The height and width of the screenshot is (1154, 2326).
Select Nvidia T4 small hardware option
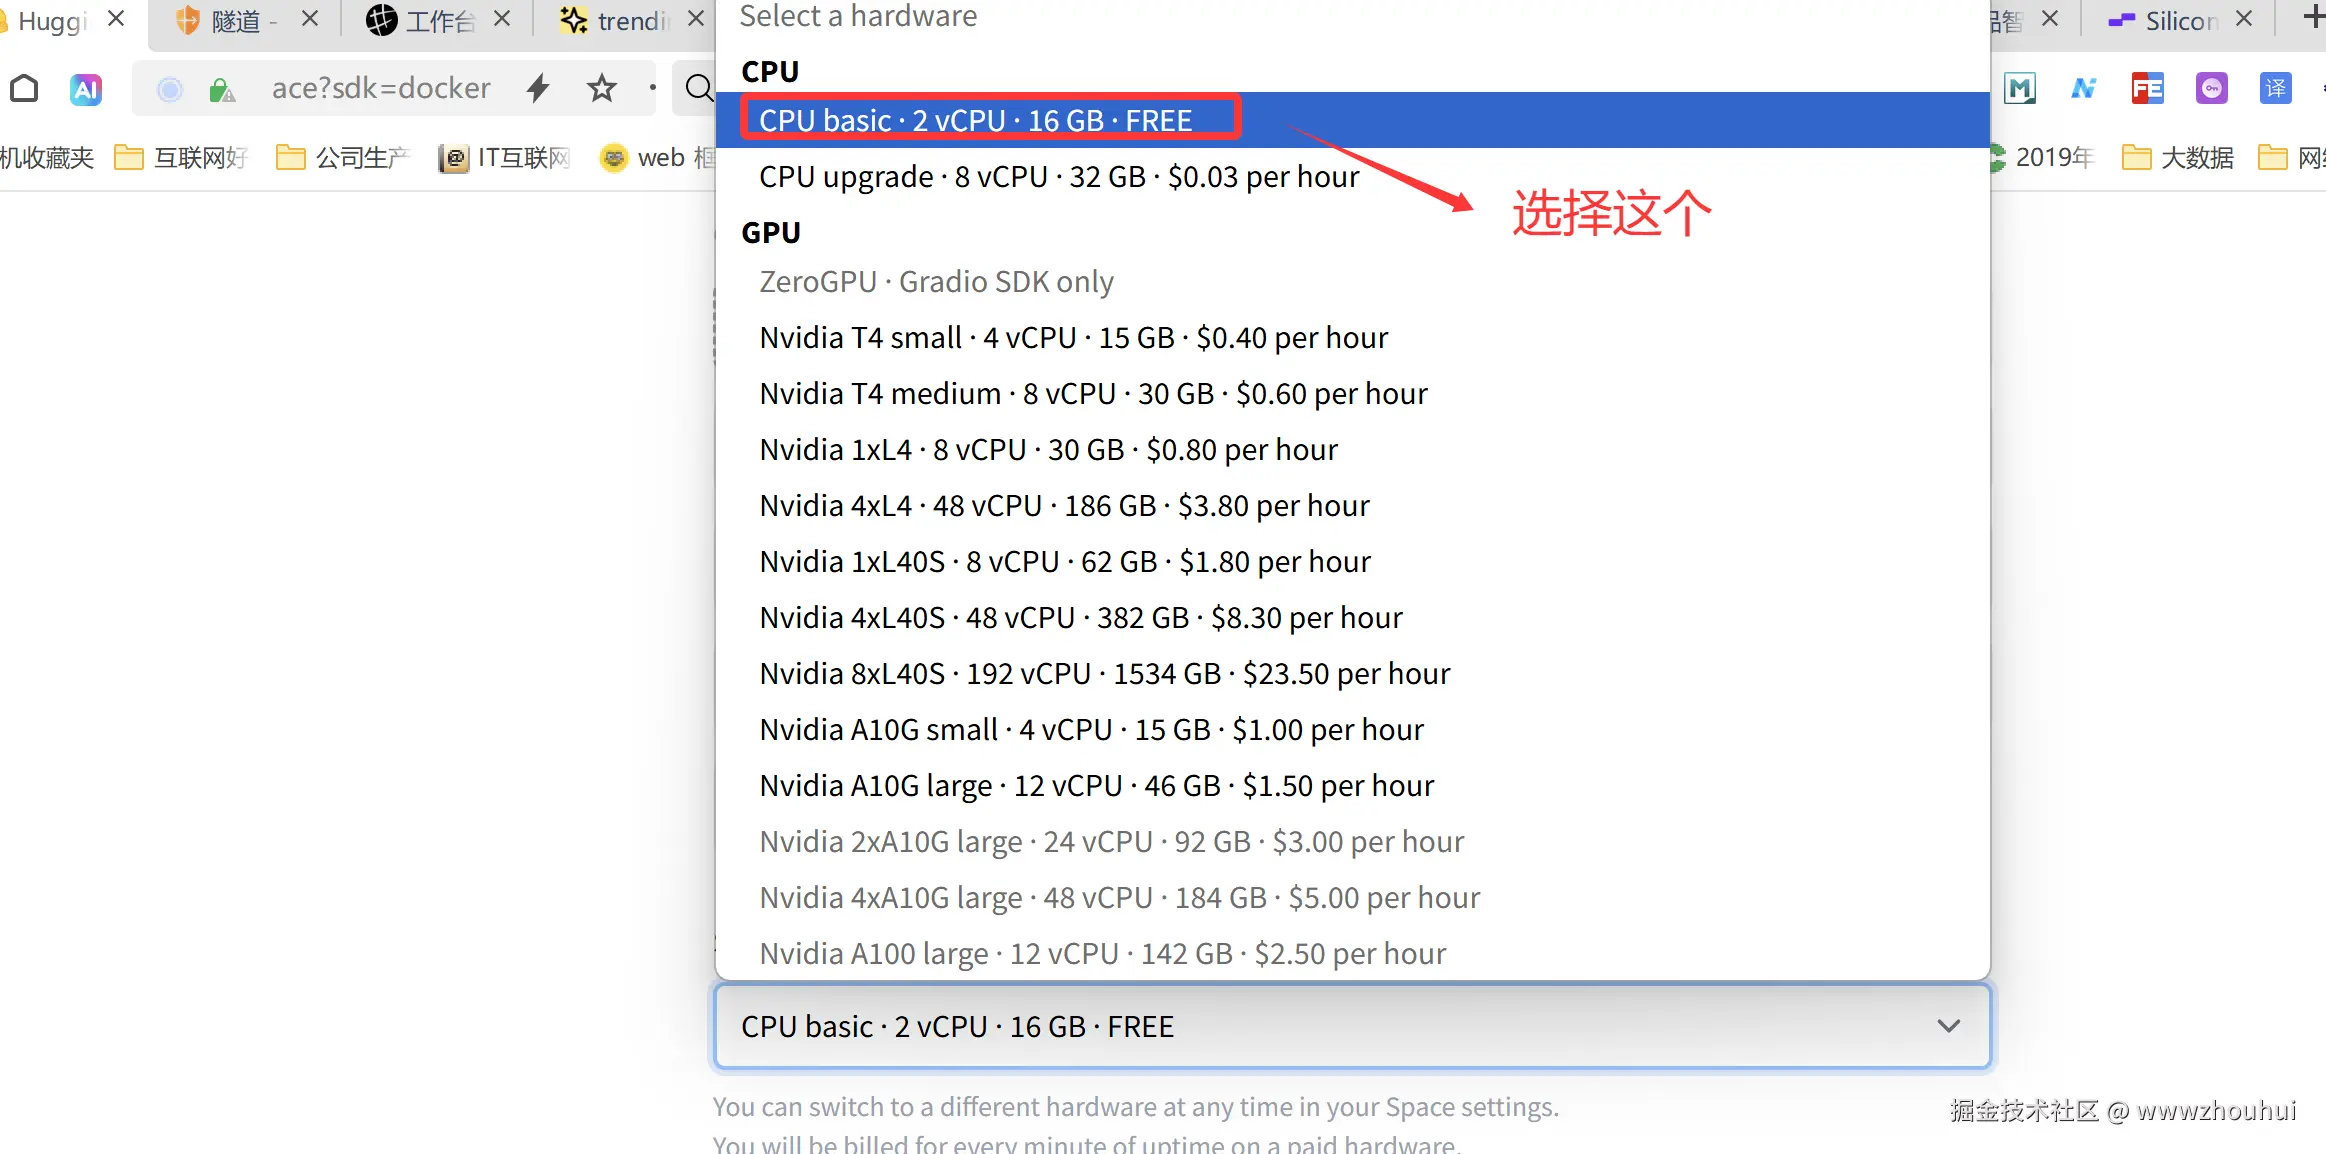[1352, 338]
